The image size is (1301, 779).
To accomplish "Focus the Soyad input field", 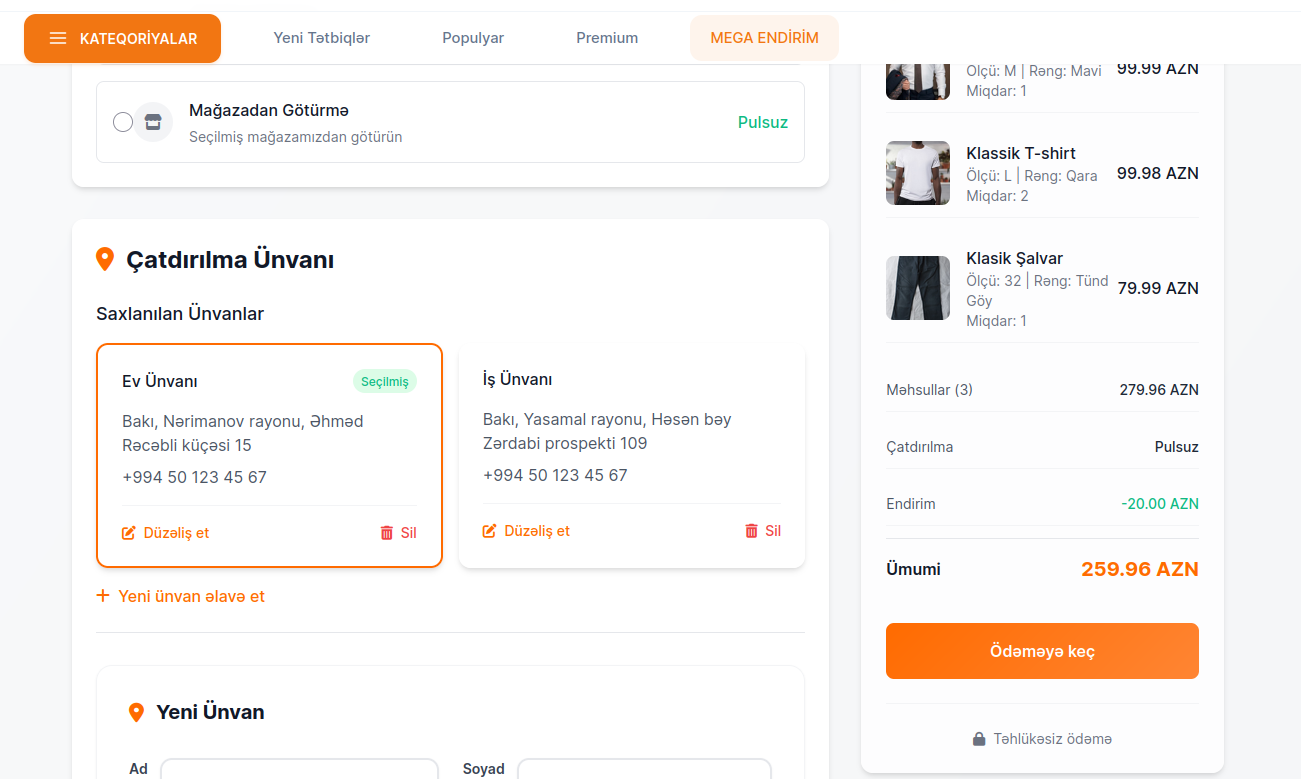I will coord(644,769).
